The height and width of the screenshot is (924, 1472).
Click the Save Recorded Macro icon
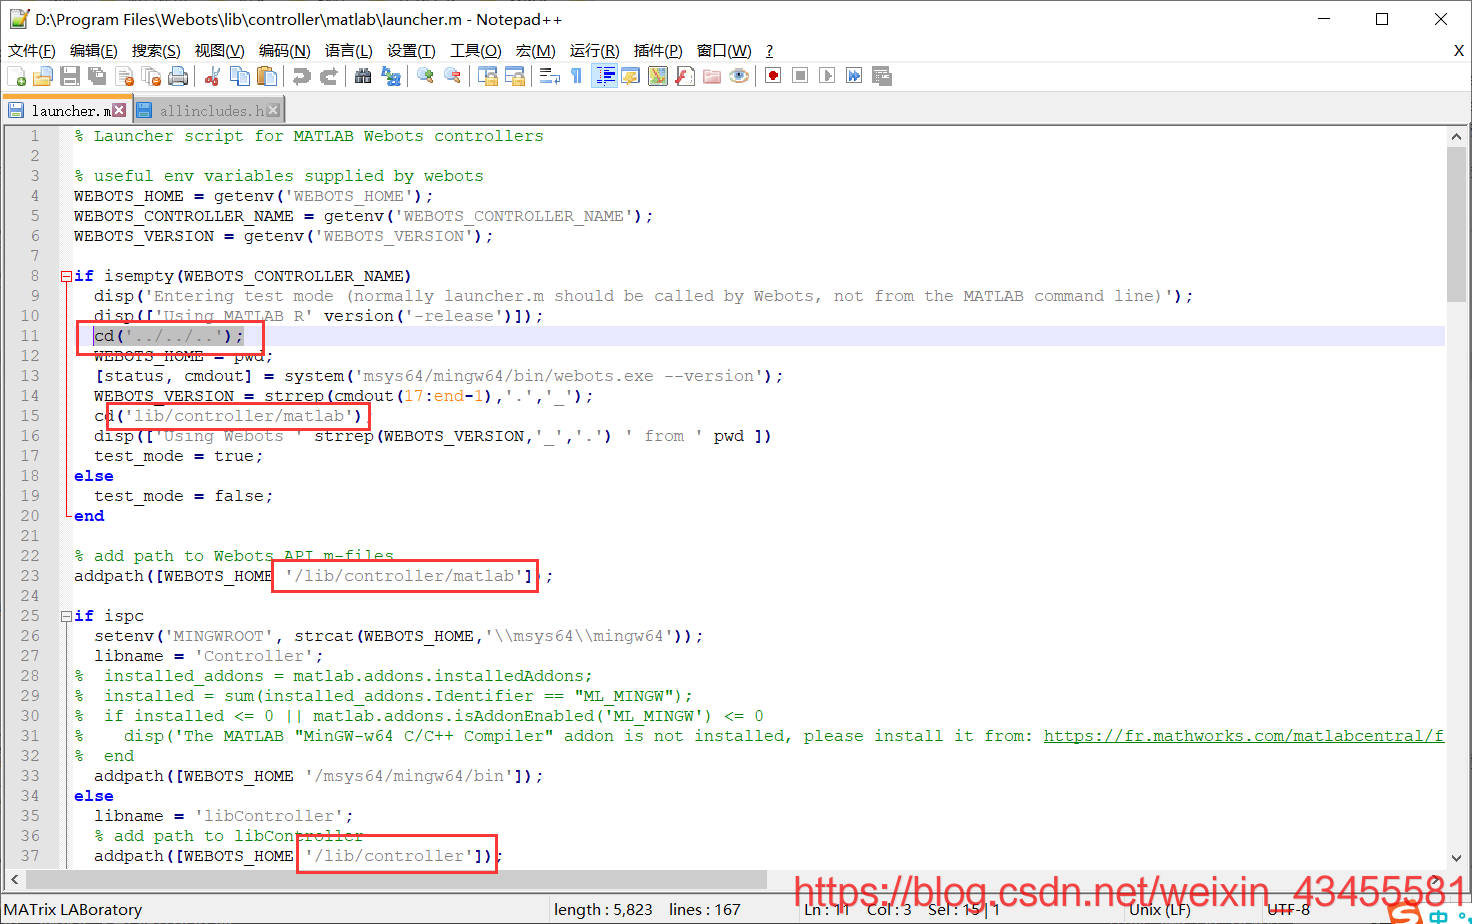coord(881,76)
